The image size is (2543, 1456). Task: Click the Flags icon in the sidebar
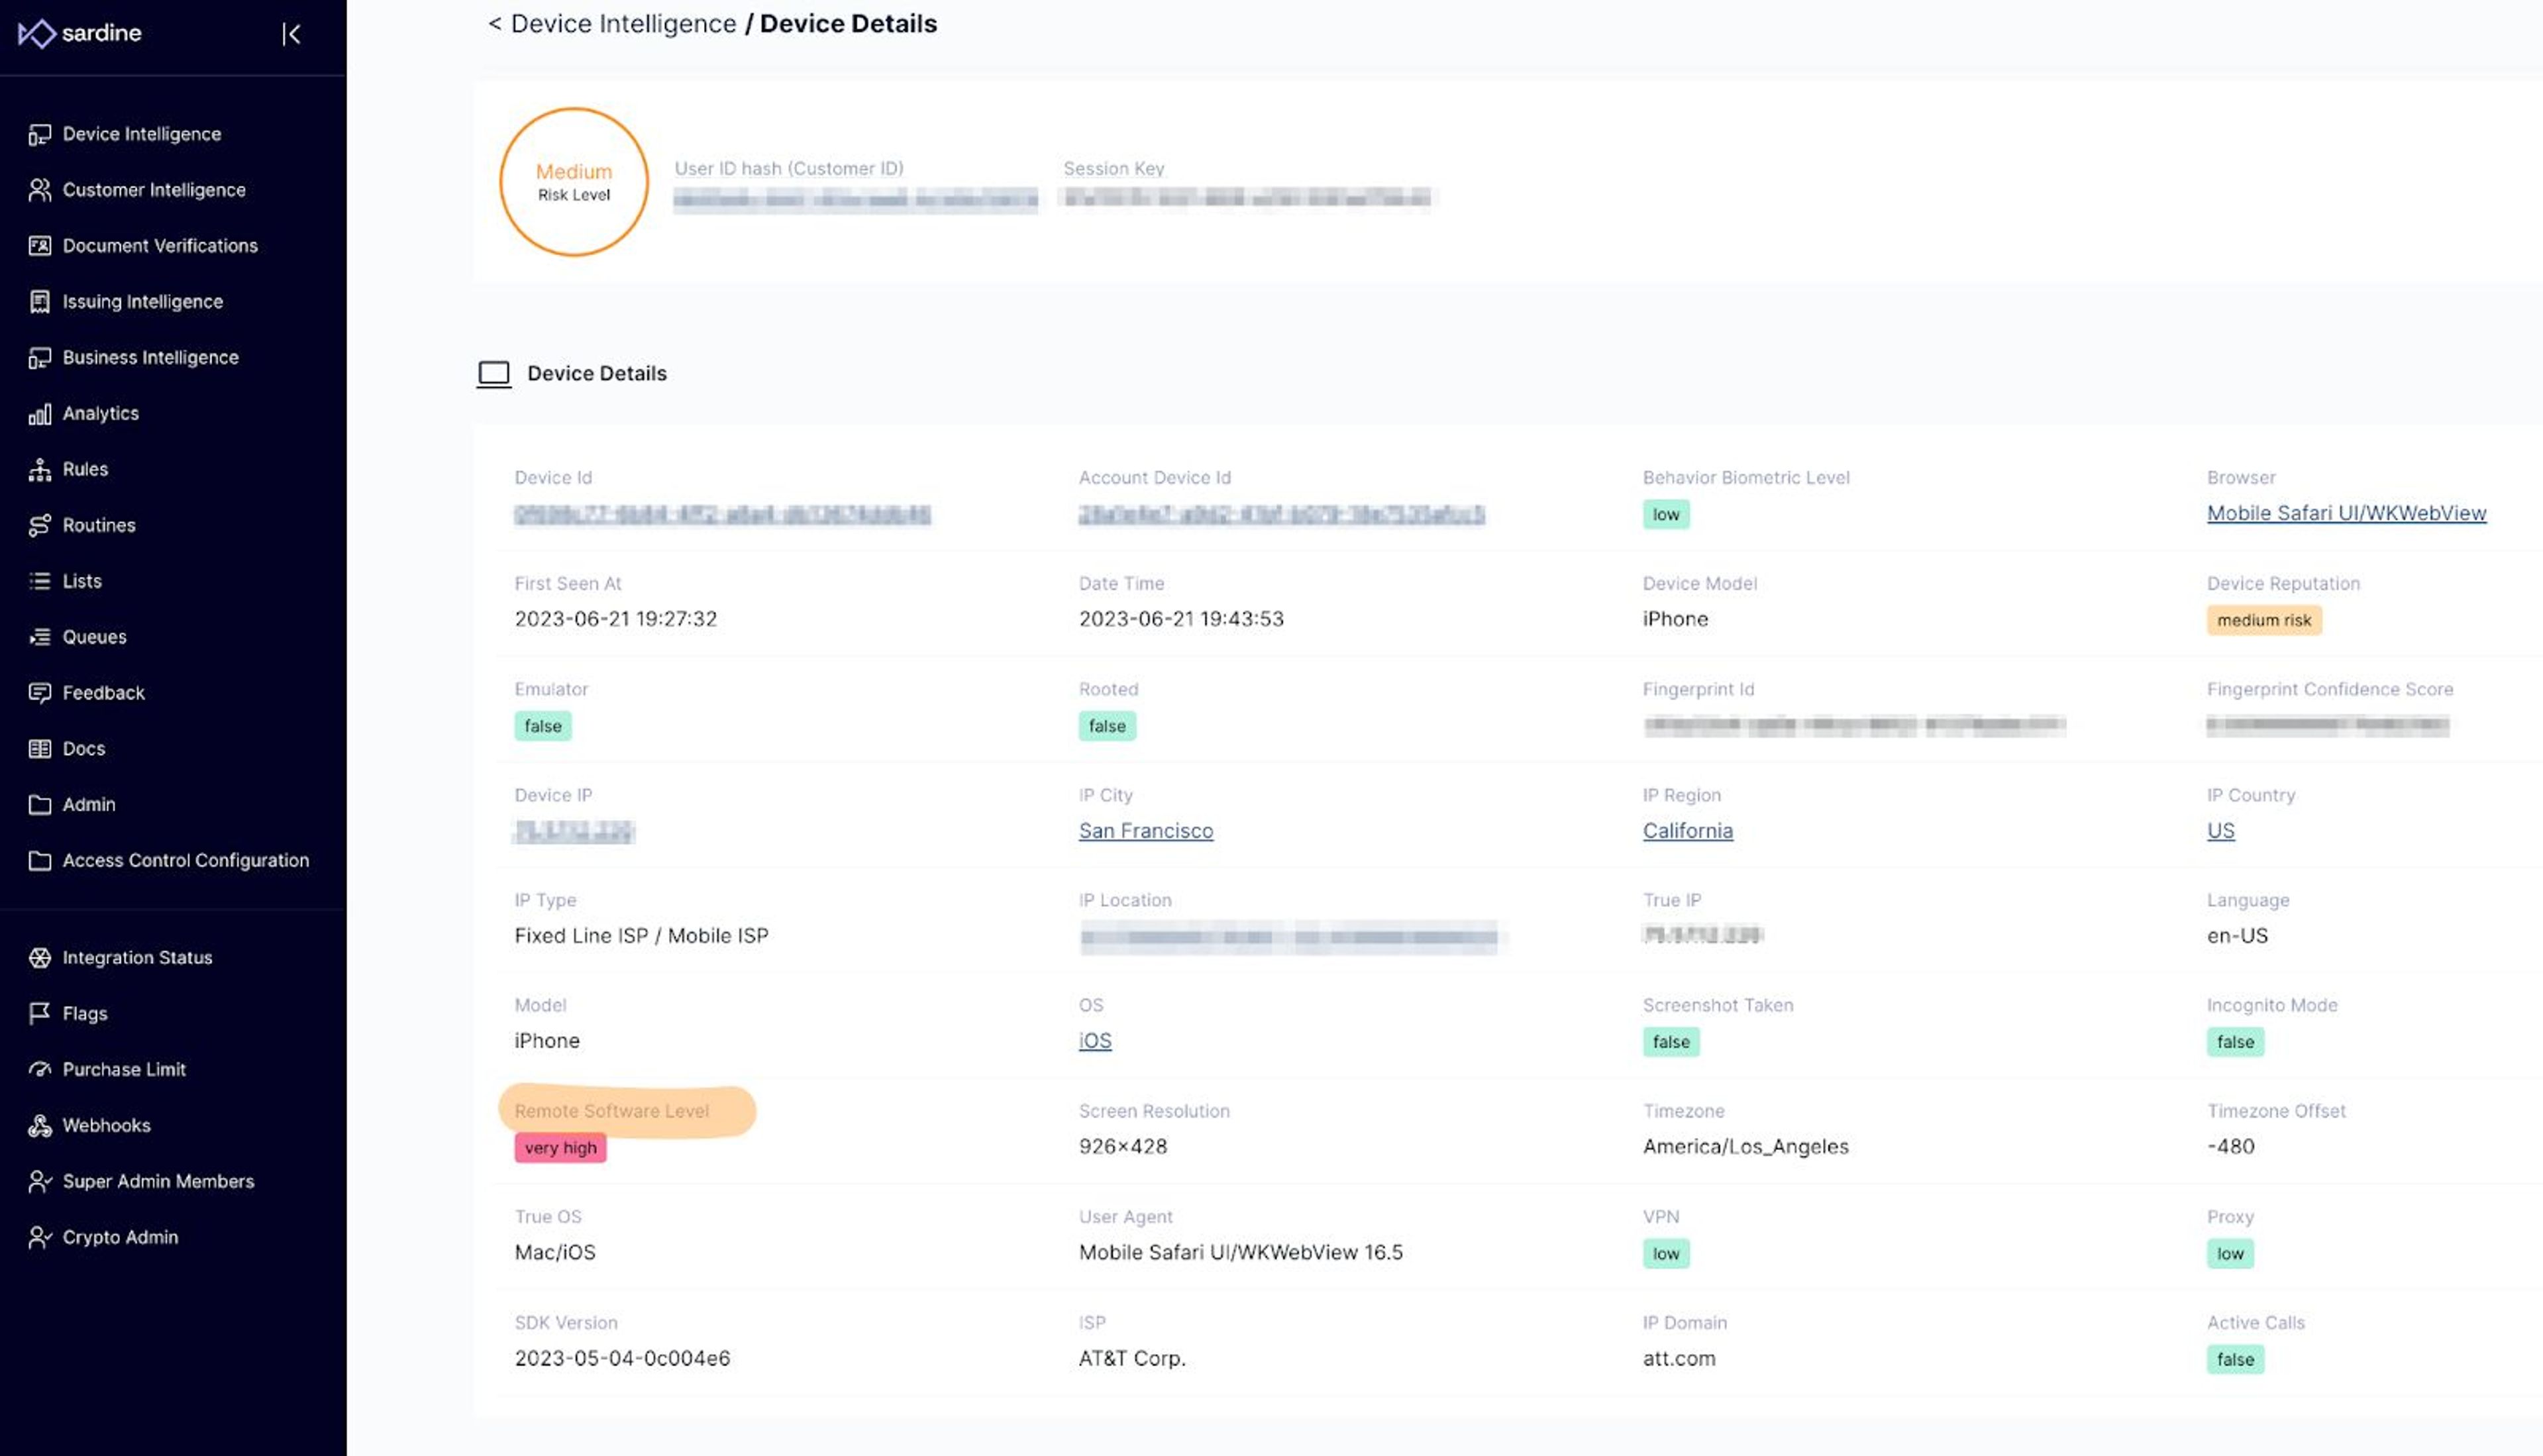(x=39, y=1014)
